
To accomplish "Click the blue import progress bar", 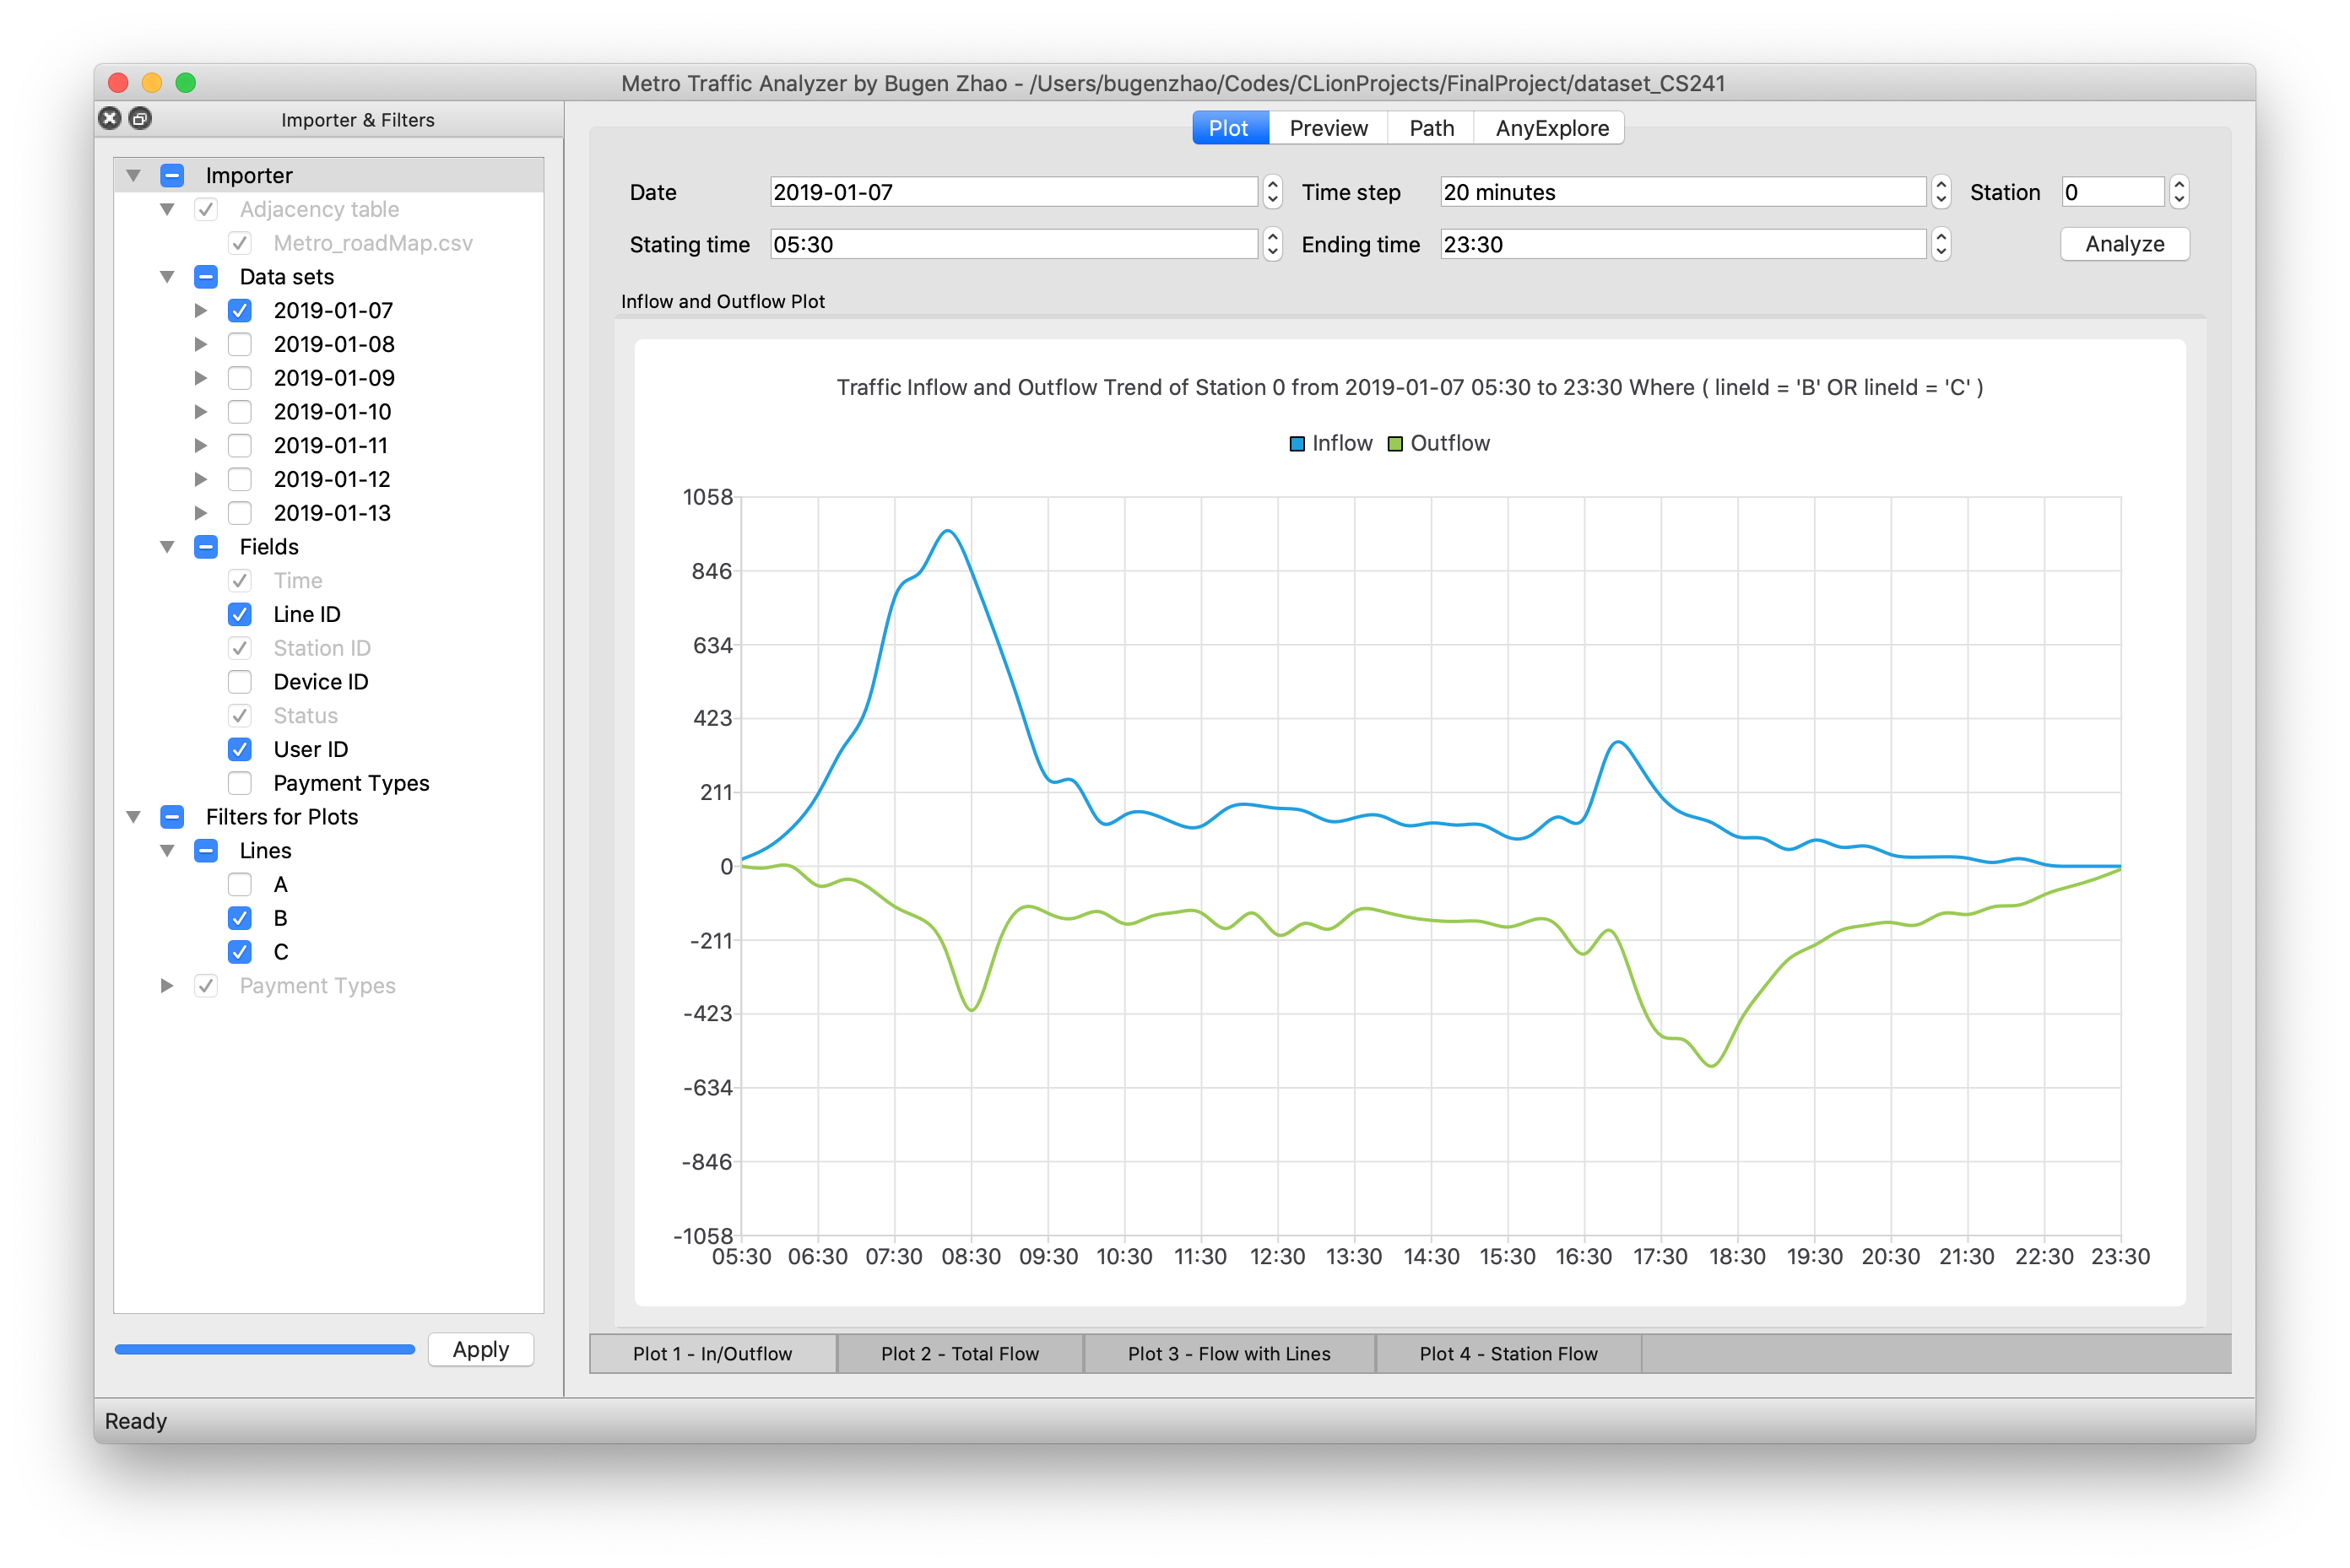I will 265,1349.
